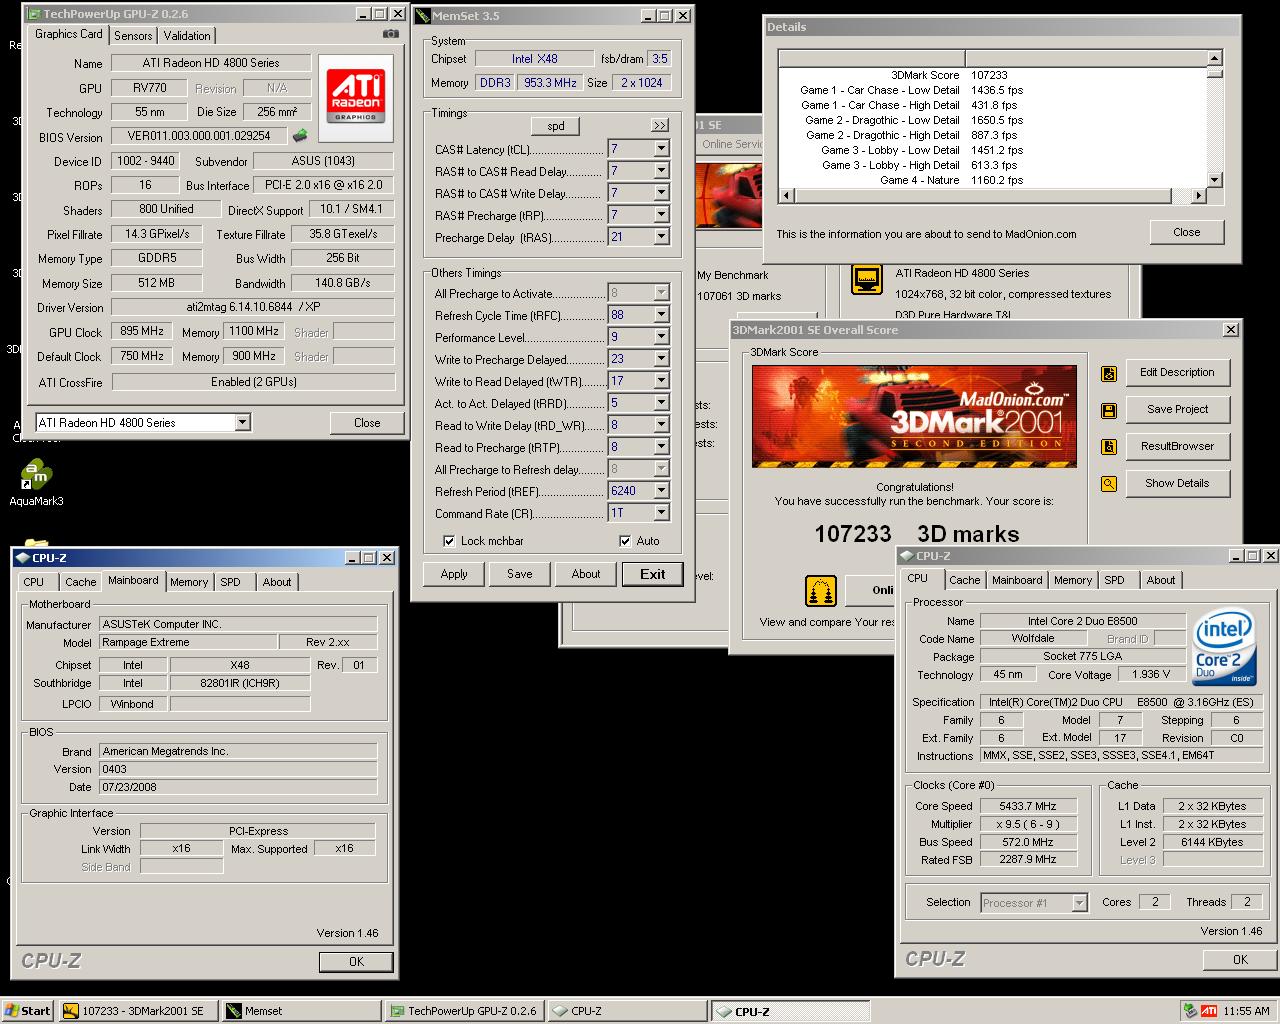Click the green tray icon beside ATI icon

pos(1189,1010)
